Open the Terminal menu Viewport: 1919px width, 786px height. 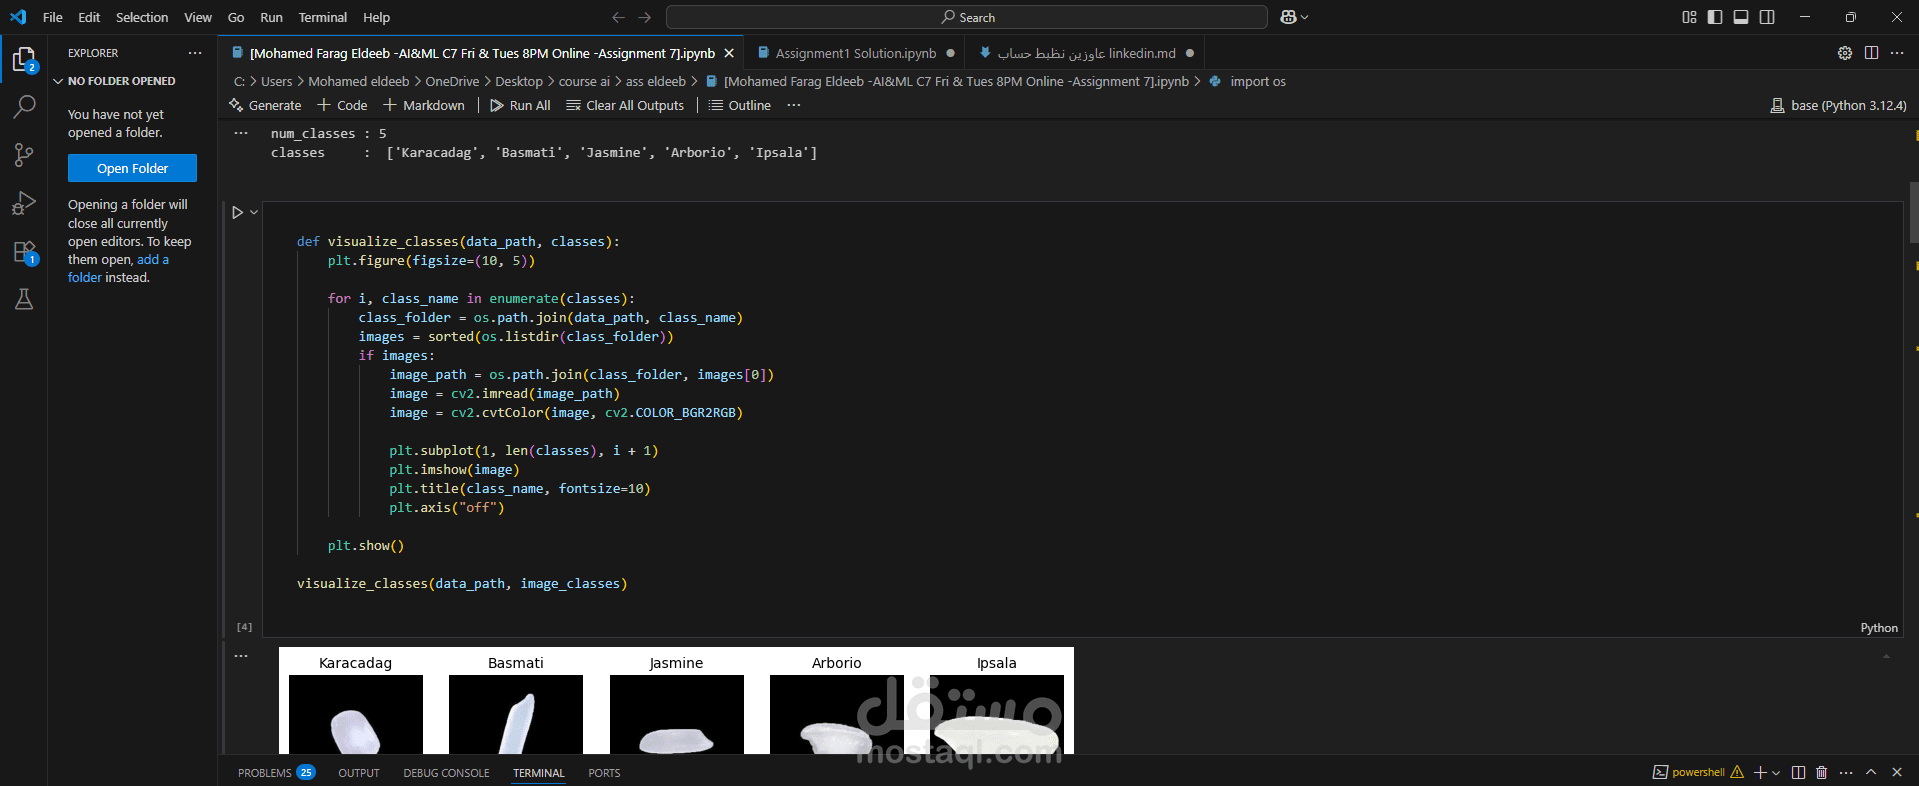click(x=323, y=17)
